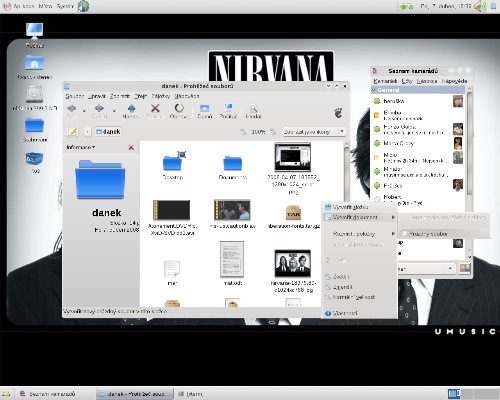Select the nirvana jpg image thumbnail

pyautogui.click(x=293, y=263)
